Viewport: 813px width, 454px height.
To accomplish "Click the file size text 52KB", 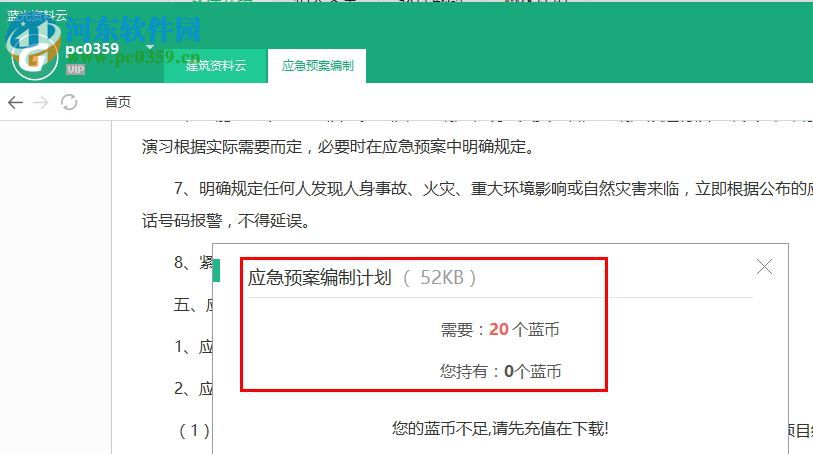I will tap(441, 278).
